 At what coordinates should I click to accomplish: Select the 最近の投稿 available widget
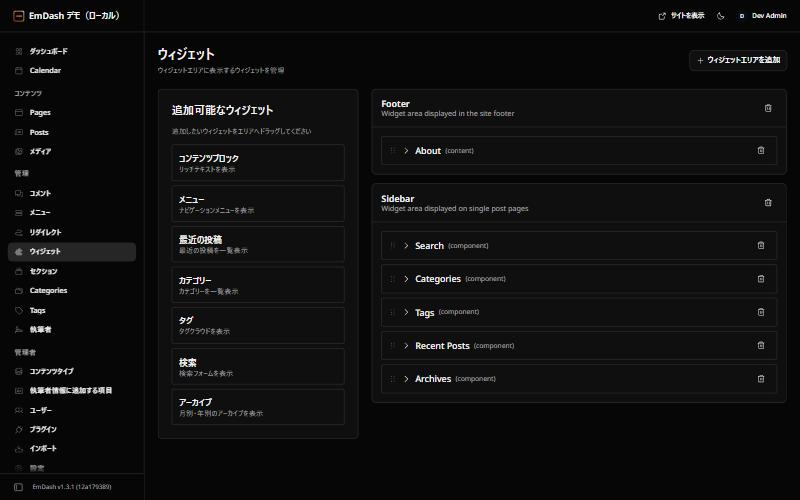tap(258, 244)
